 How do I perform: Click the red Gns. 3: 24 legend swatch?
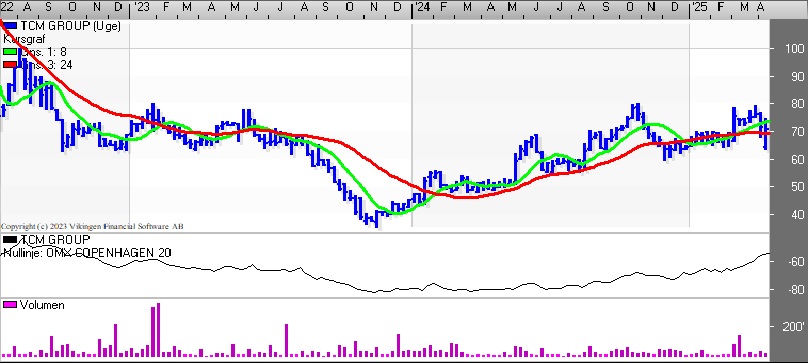coord(10,65)
